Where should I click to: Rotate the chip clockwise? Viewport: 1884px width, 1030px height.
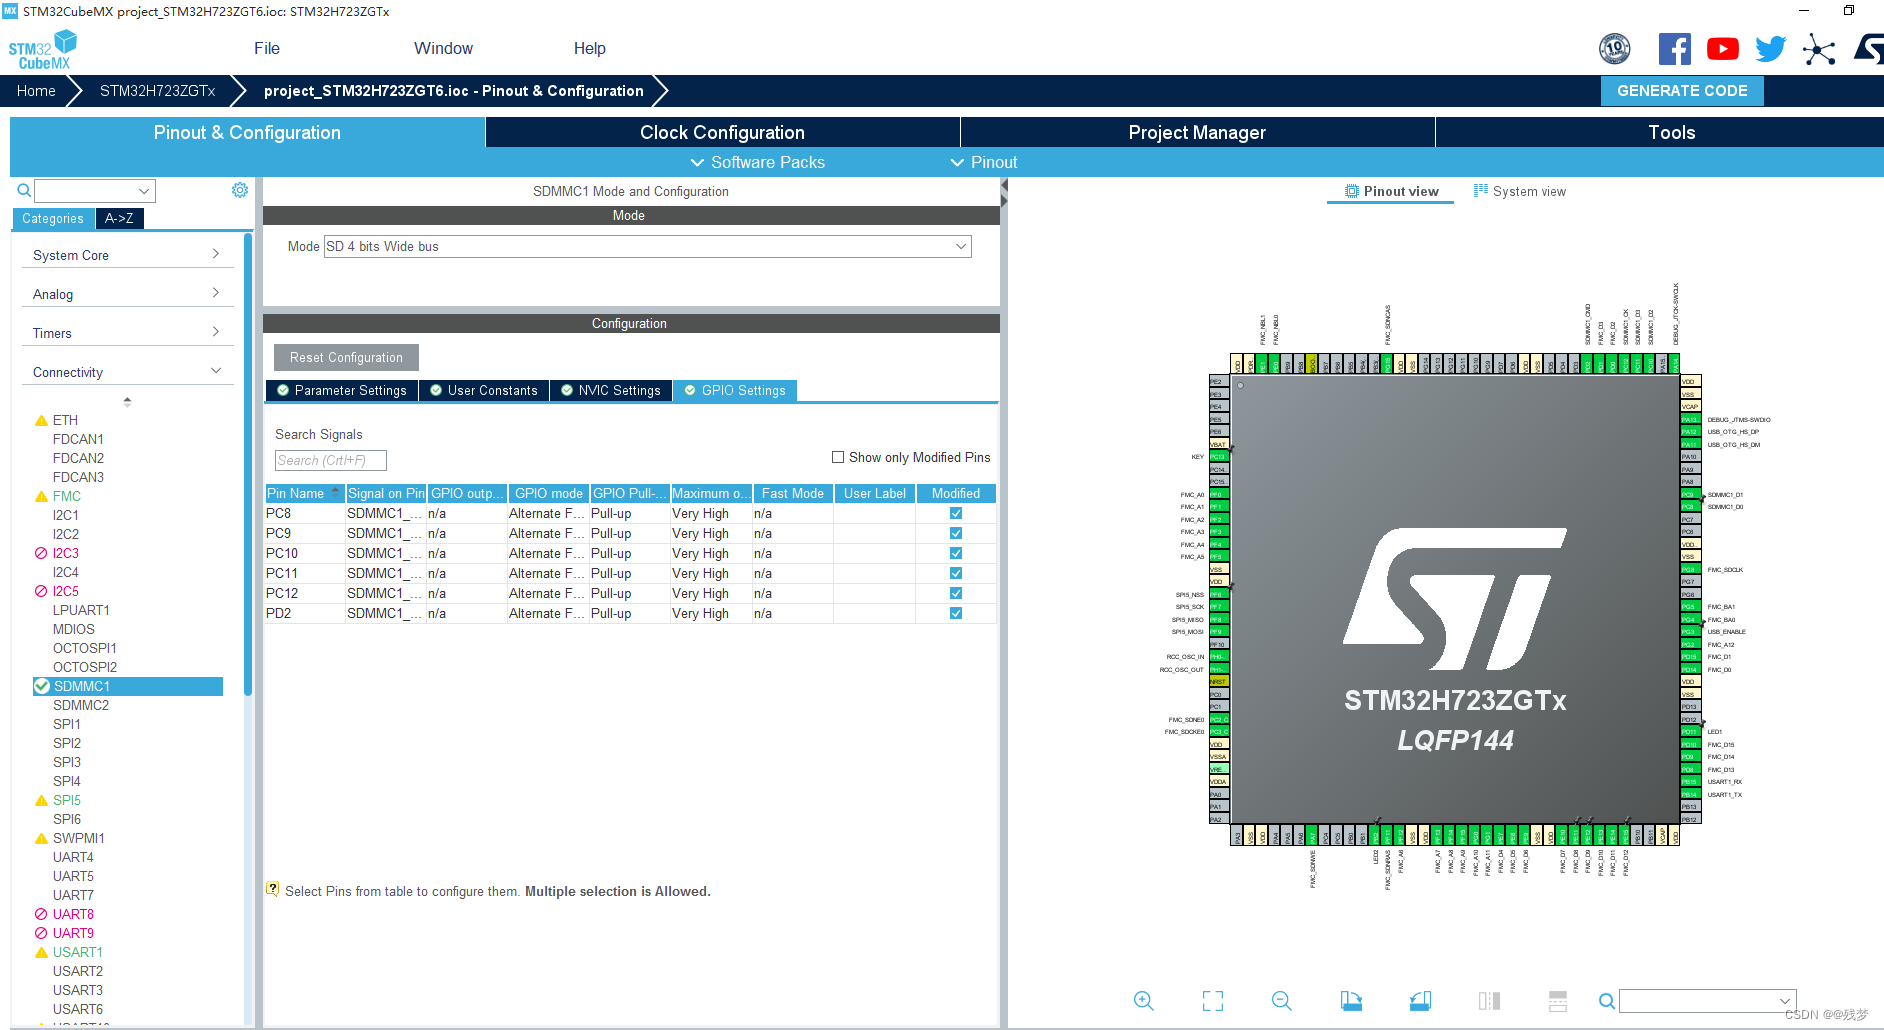[x=1351, y=1001]
